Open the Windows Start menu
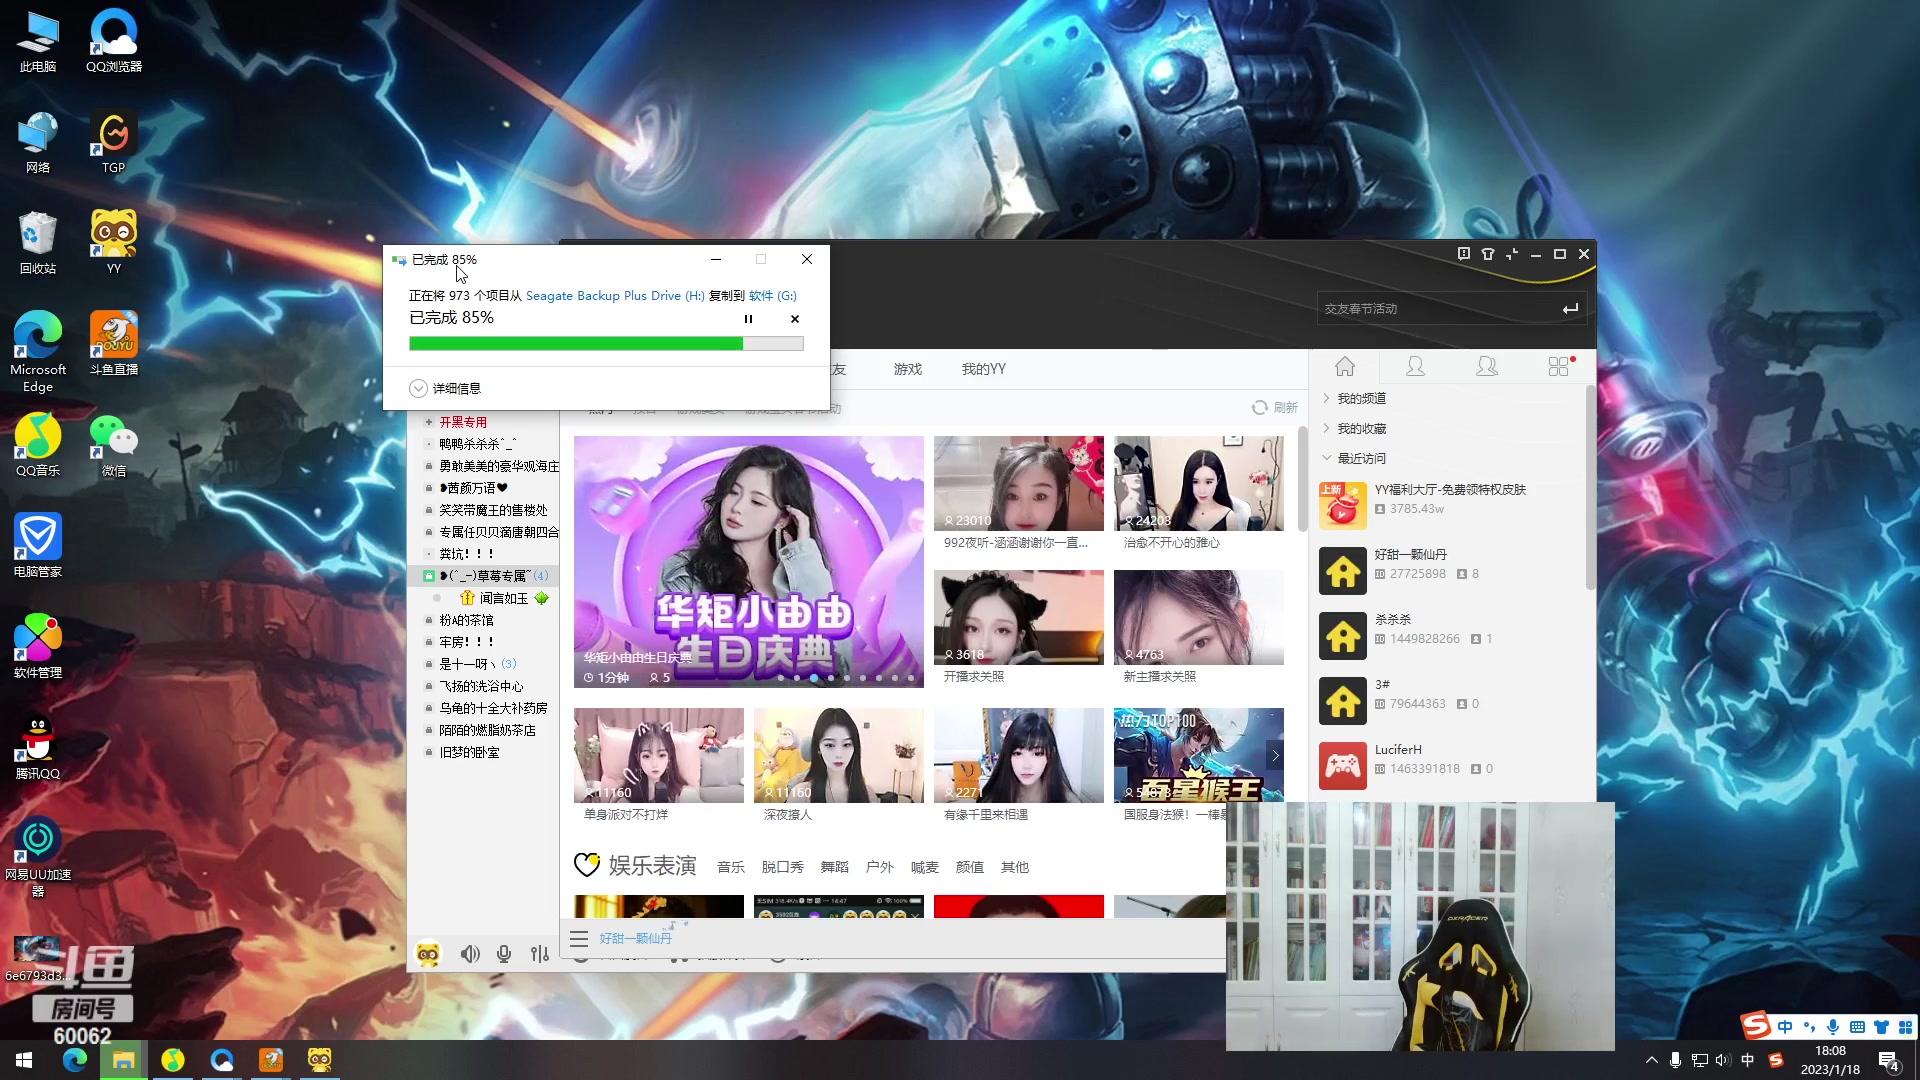 (24, 1060)
